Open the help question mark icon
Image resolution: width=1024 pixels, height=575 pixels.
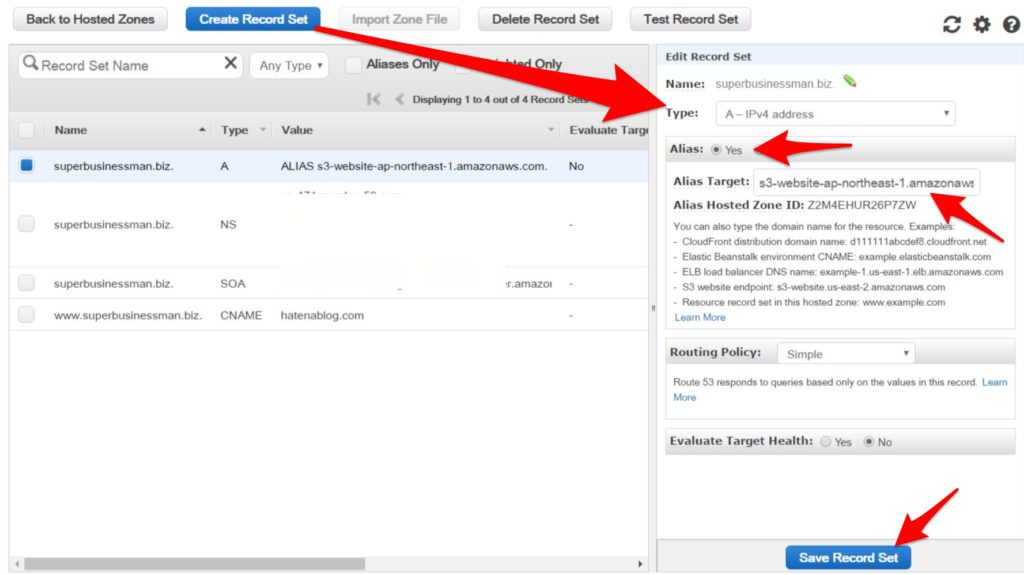point(1011,24)
